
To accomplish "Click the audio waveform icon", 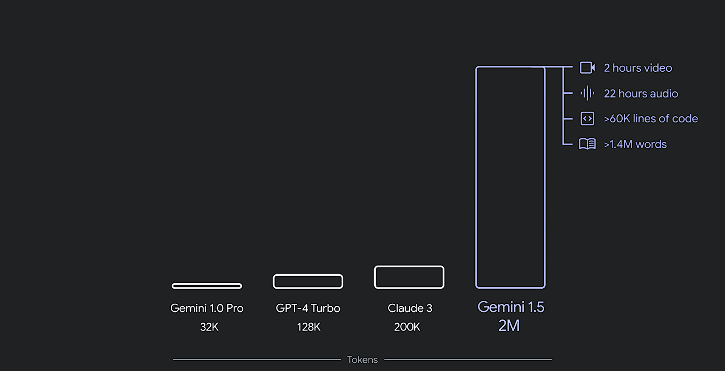I will [587, 93].
